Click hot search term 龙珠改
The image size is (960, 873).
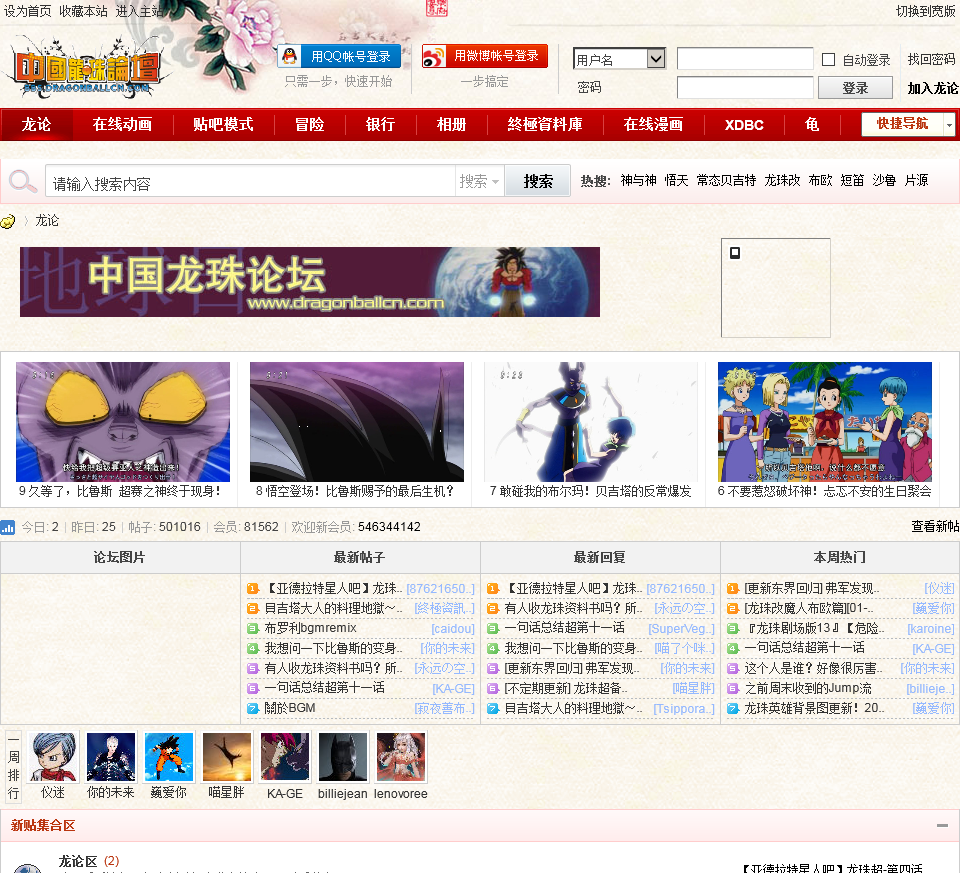coord(782,181)
